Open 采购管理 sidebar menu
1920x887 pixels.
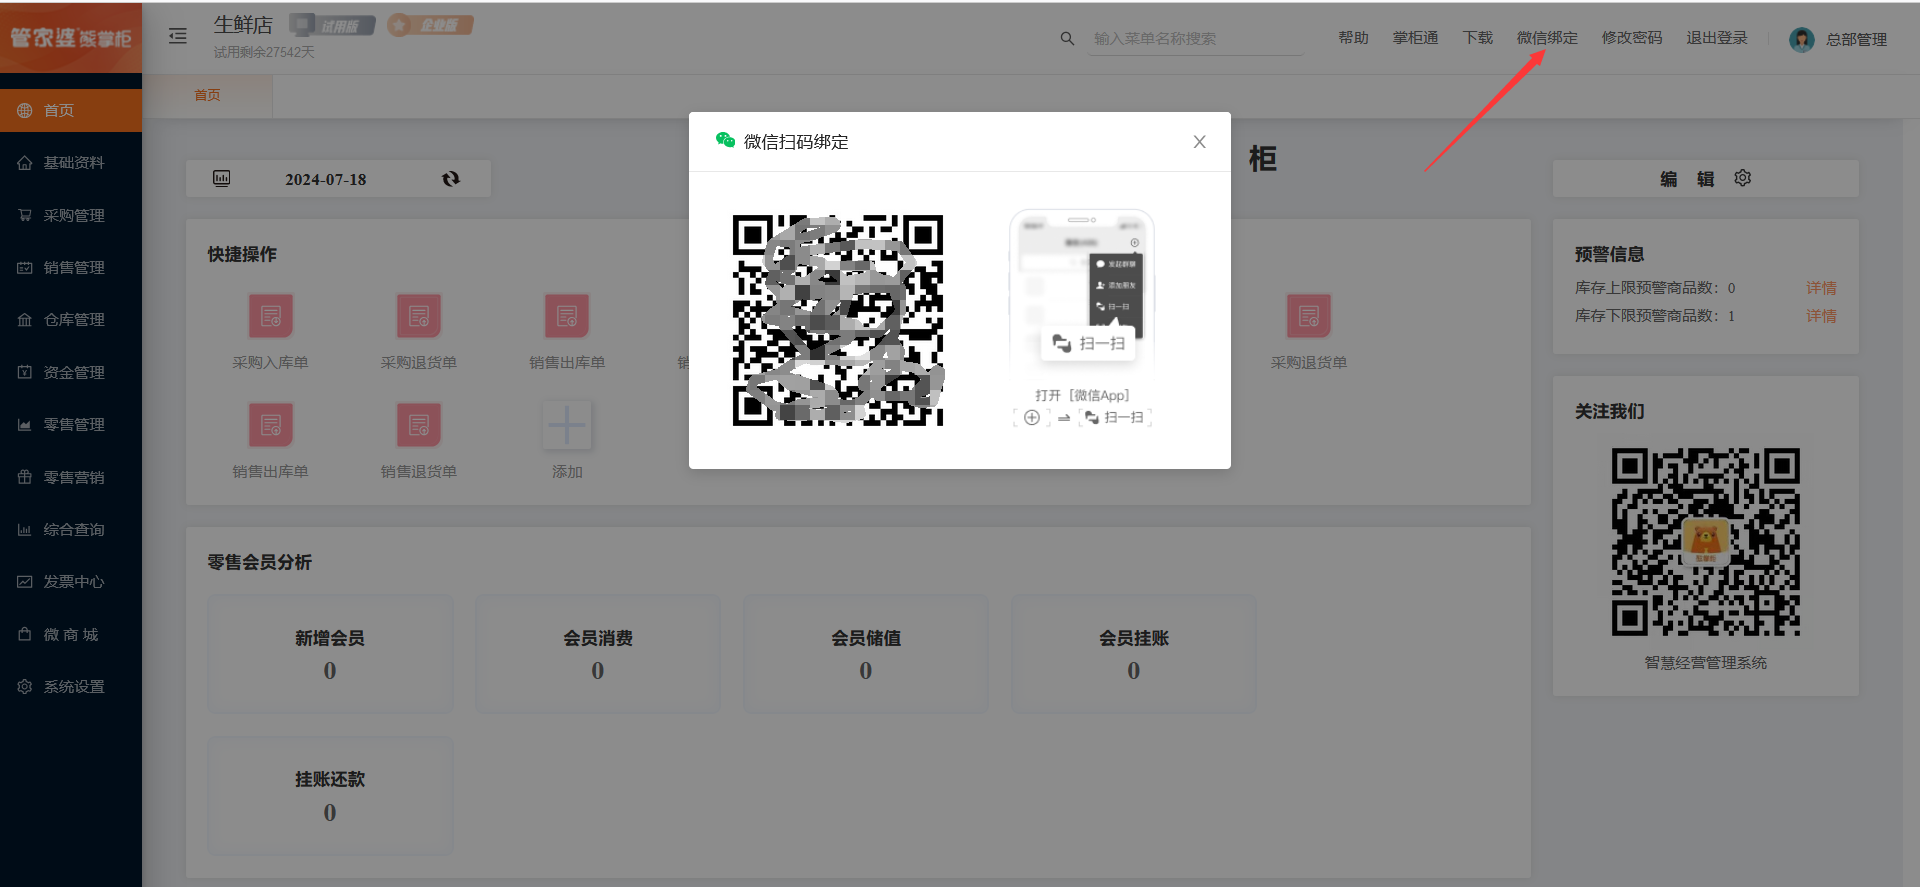(71, 215)
